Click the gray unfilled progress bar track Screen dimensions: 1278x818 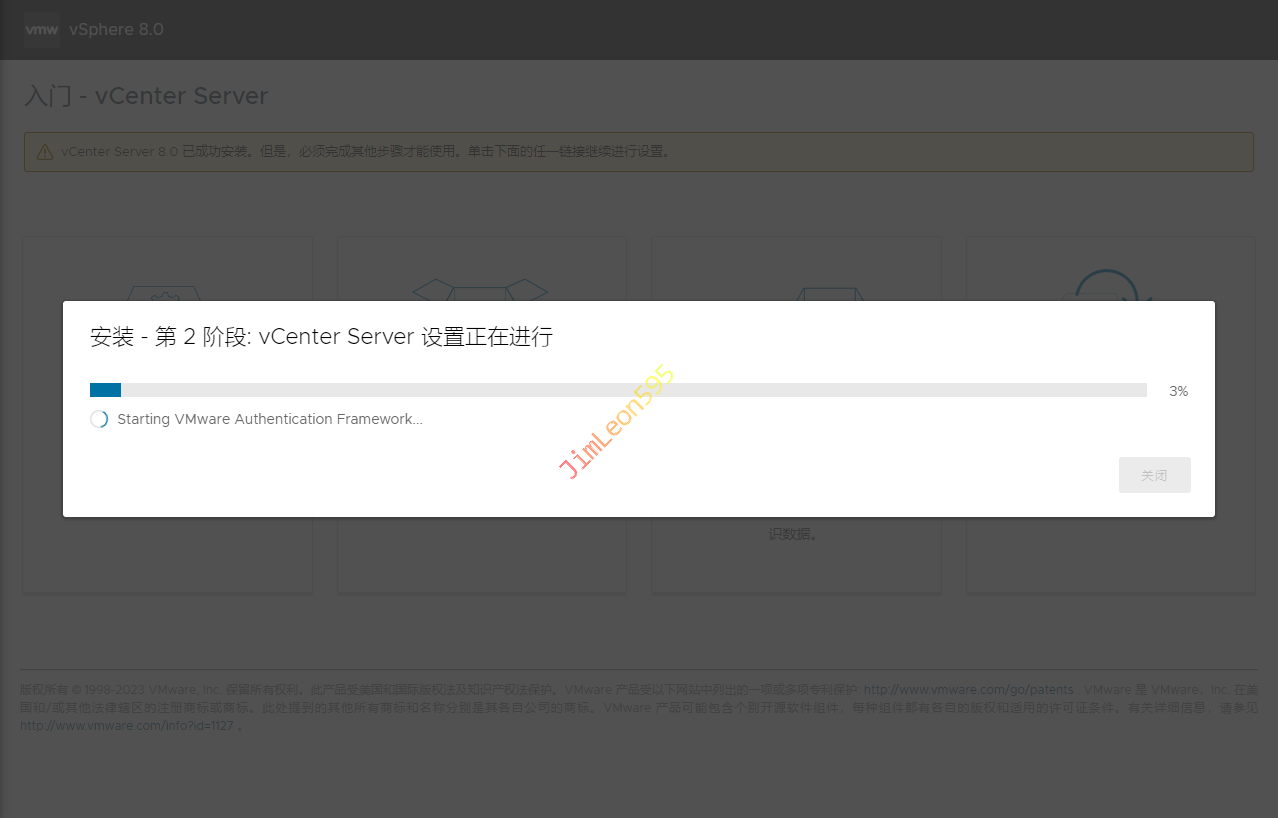632,390
